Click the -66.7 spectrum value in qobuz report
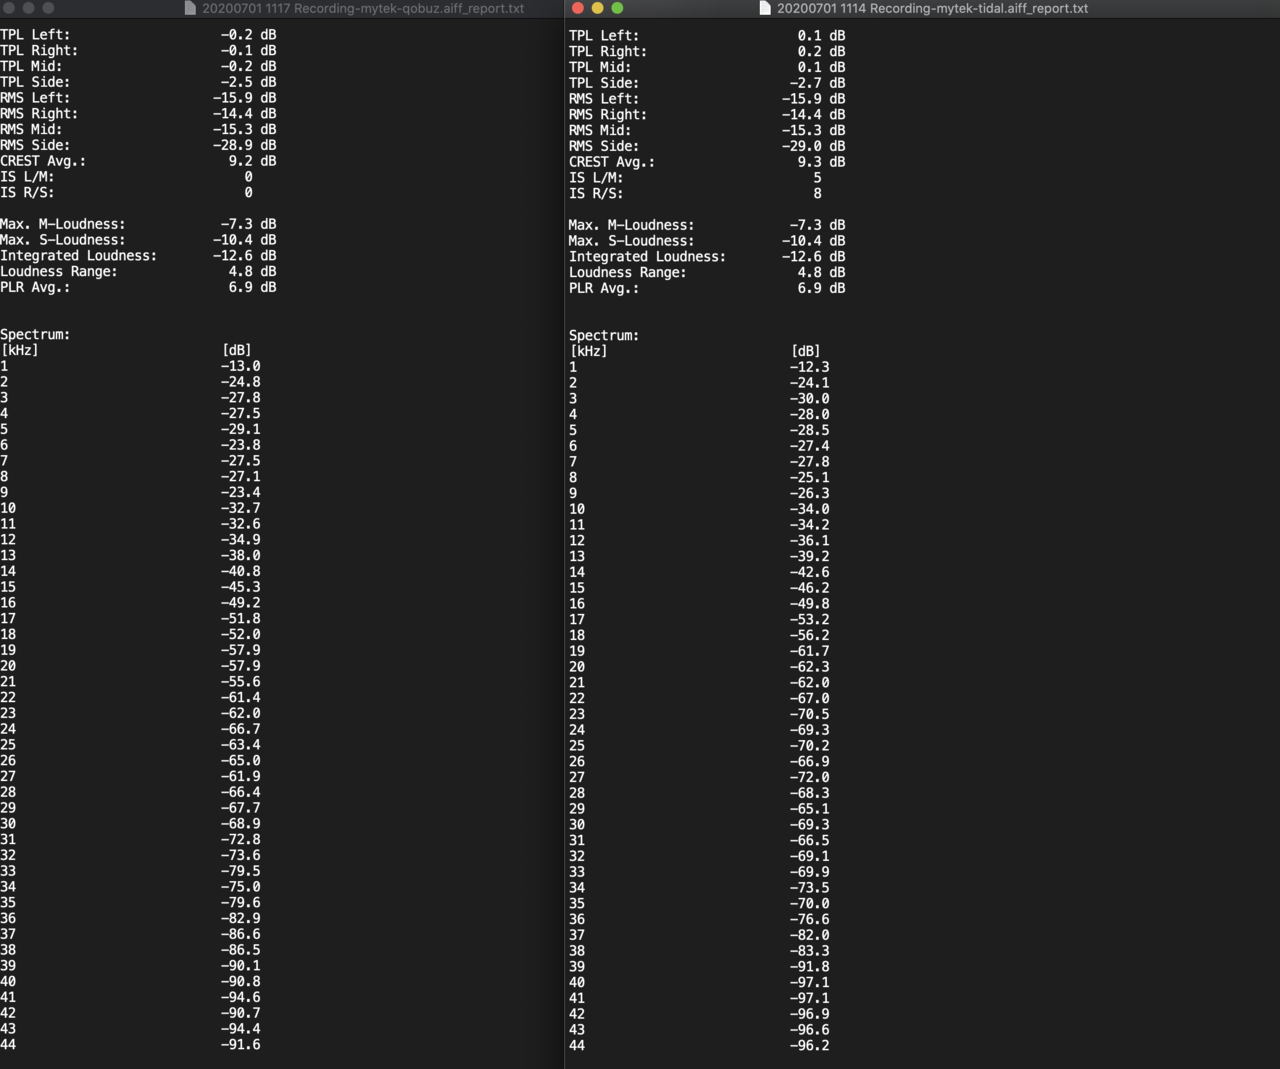 pyautogui.click(x=240, y=729)
